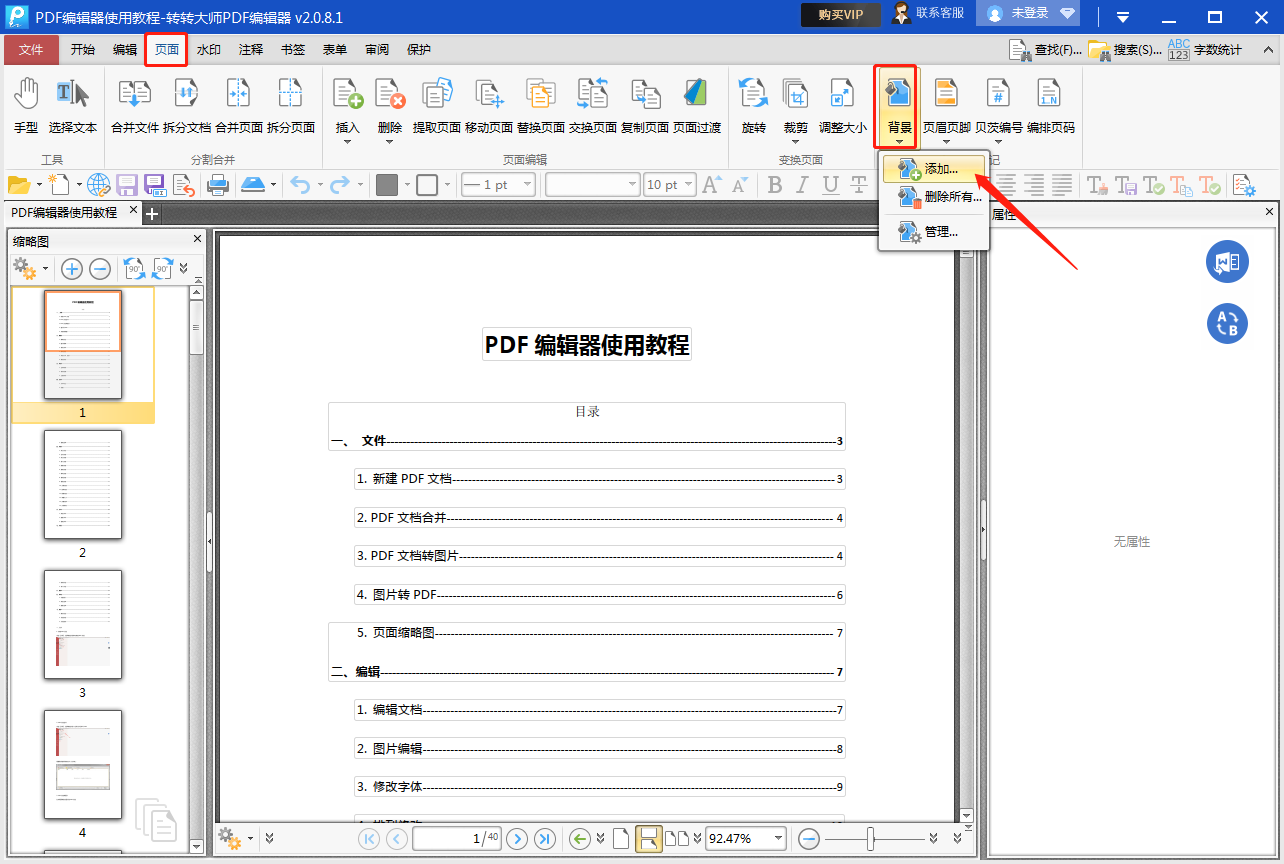
Task: Select the page 2 thumbnail
Action: [x=83, y=485]
